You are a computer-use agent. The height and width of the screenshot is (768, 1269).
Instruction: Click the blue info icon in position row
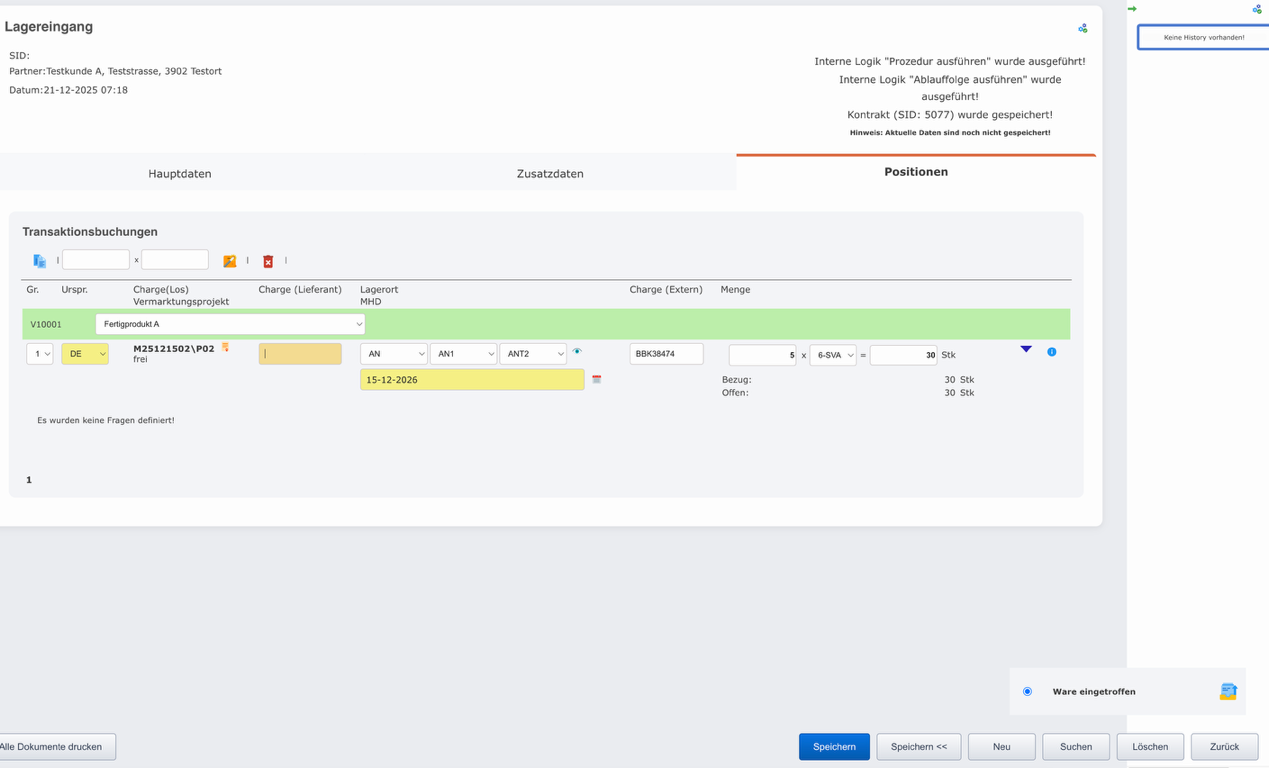coord(1051,352)
